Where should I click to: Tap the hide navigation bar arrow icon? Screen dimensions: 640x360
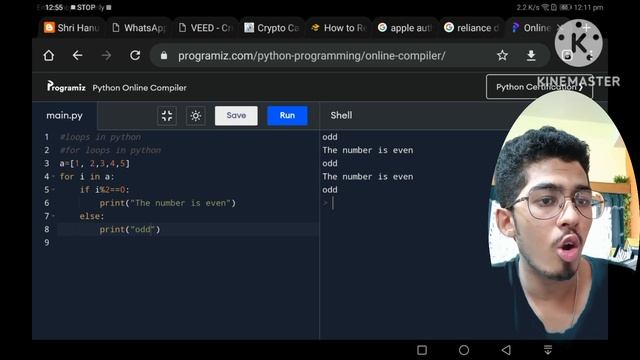coord(548,349)
